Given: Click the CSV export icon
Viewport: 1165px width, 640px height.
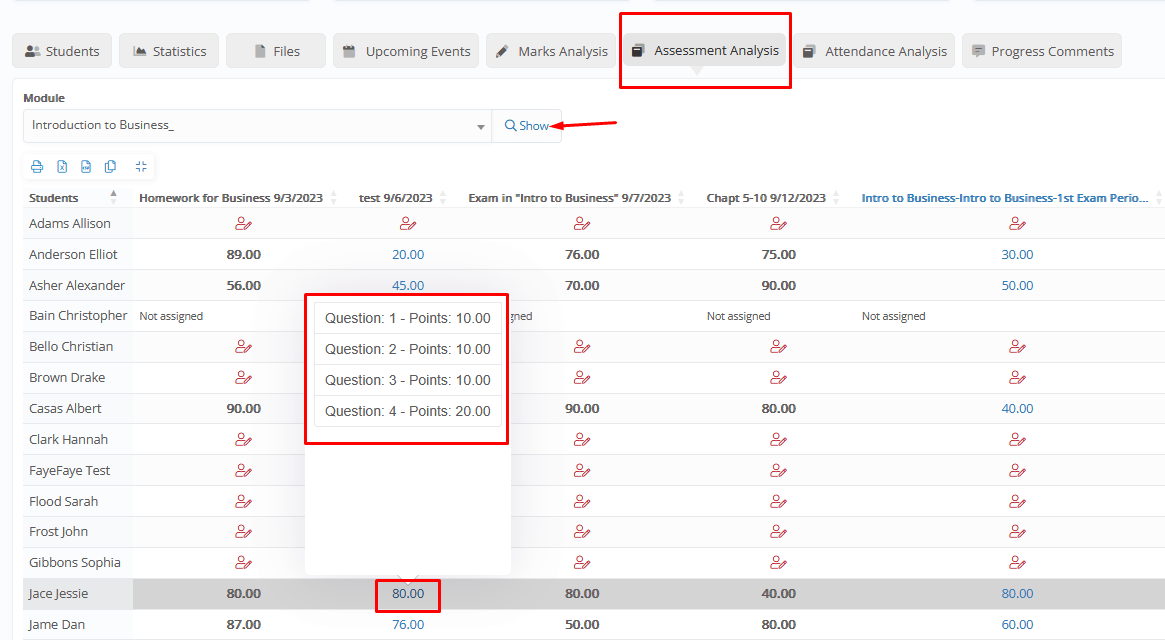Looking at the screenshot, I should click(86, 167).
